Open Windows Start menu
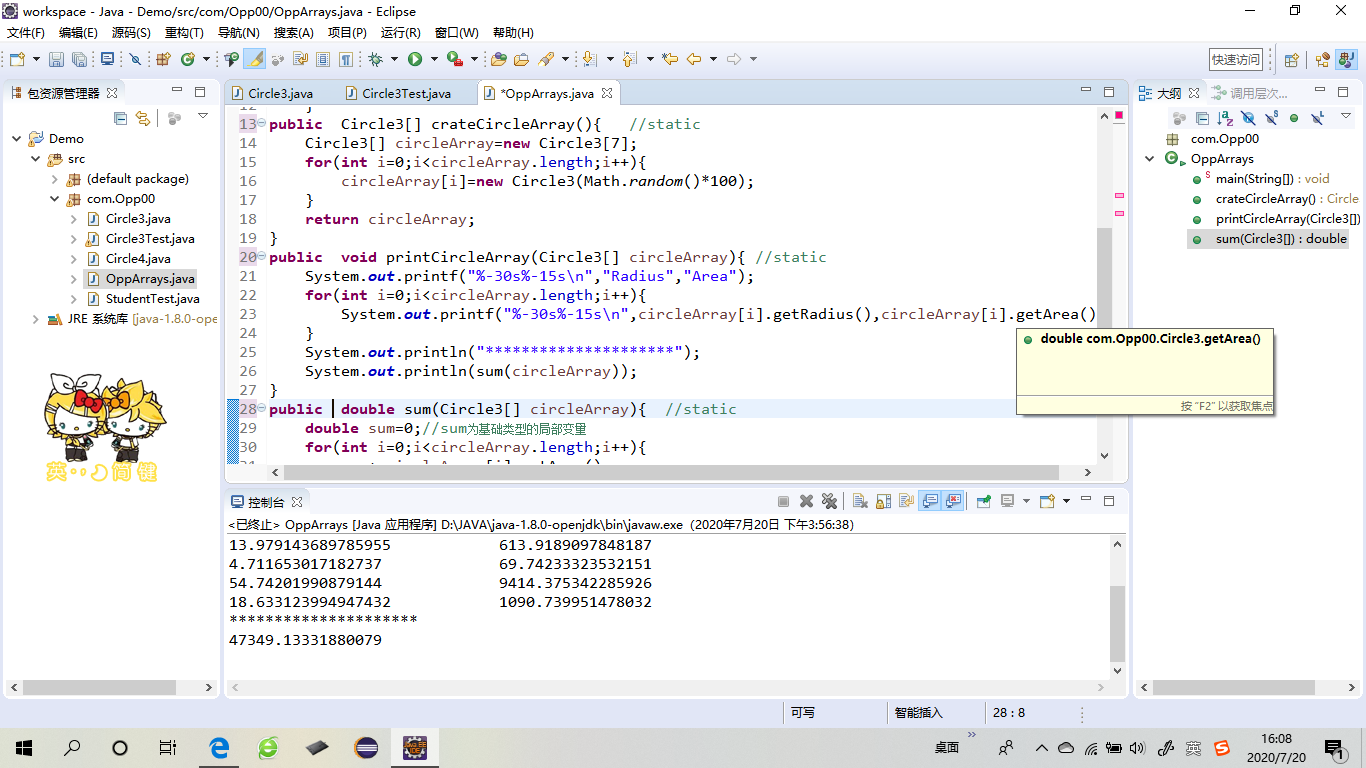 23,747
